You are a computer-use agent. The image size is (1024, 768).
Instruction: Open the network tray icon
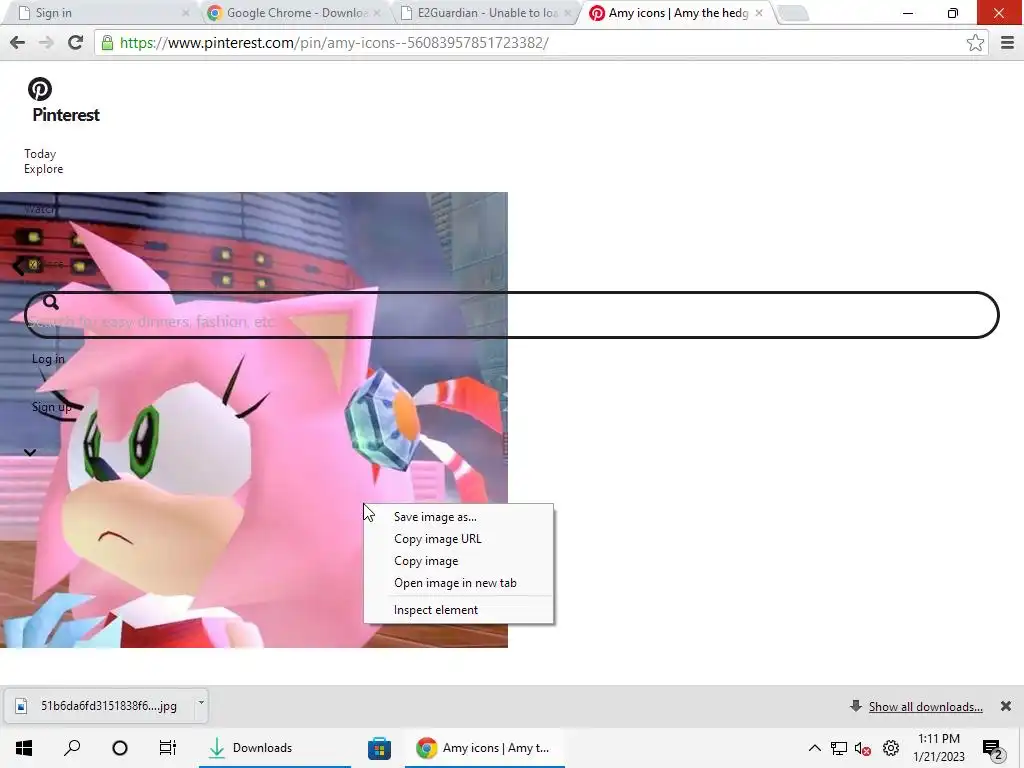[x=839, y=748]
